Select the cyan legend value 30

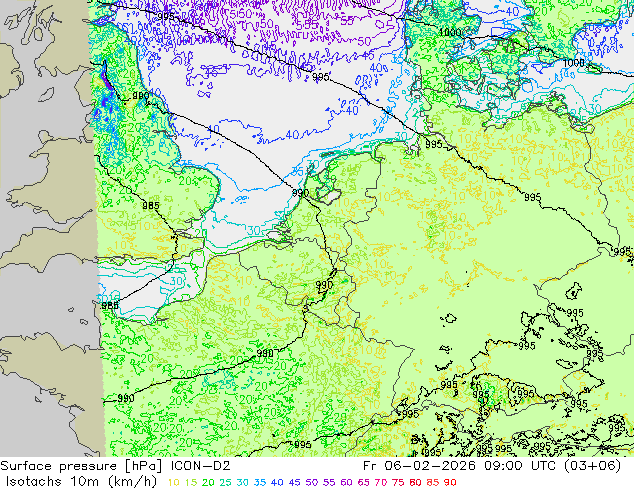click(x=243, y=482)
